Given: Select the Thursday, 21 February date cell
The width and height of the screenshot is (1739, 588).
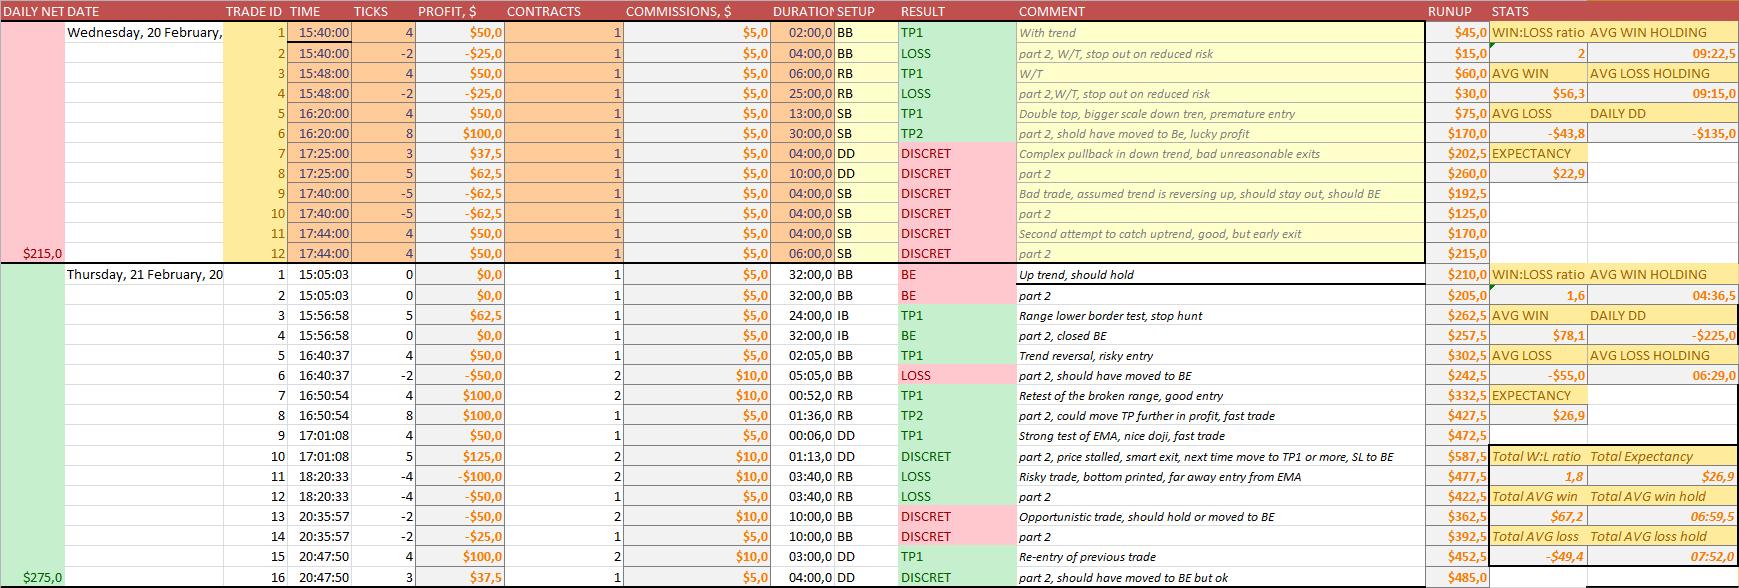Looking at the screenshot, I should pos(144,274).
